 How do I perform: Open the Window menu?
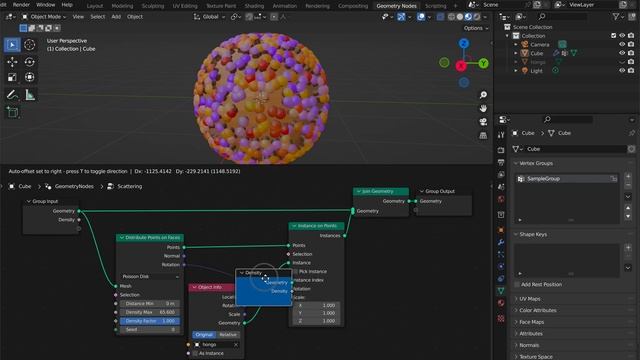(46, 5)
